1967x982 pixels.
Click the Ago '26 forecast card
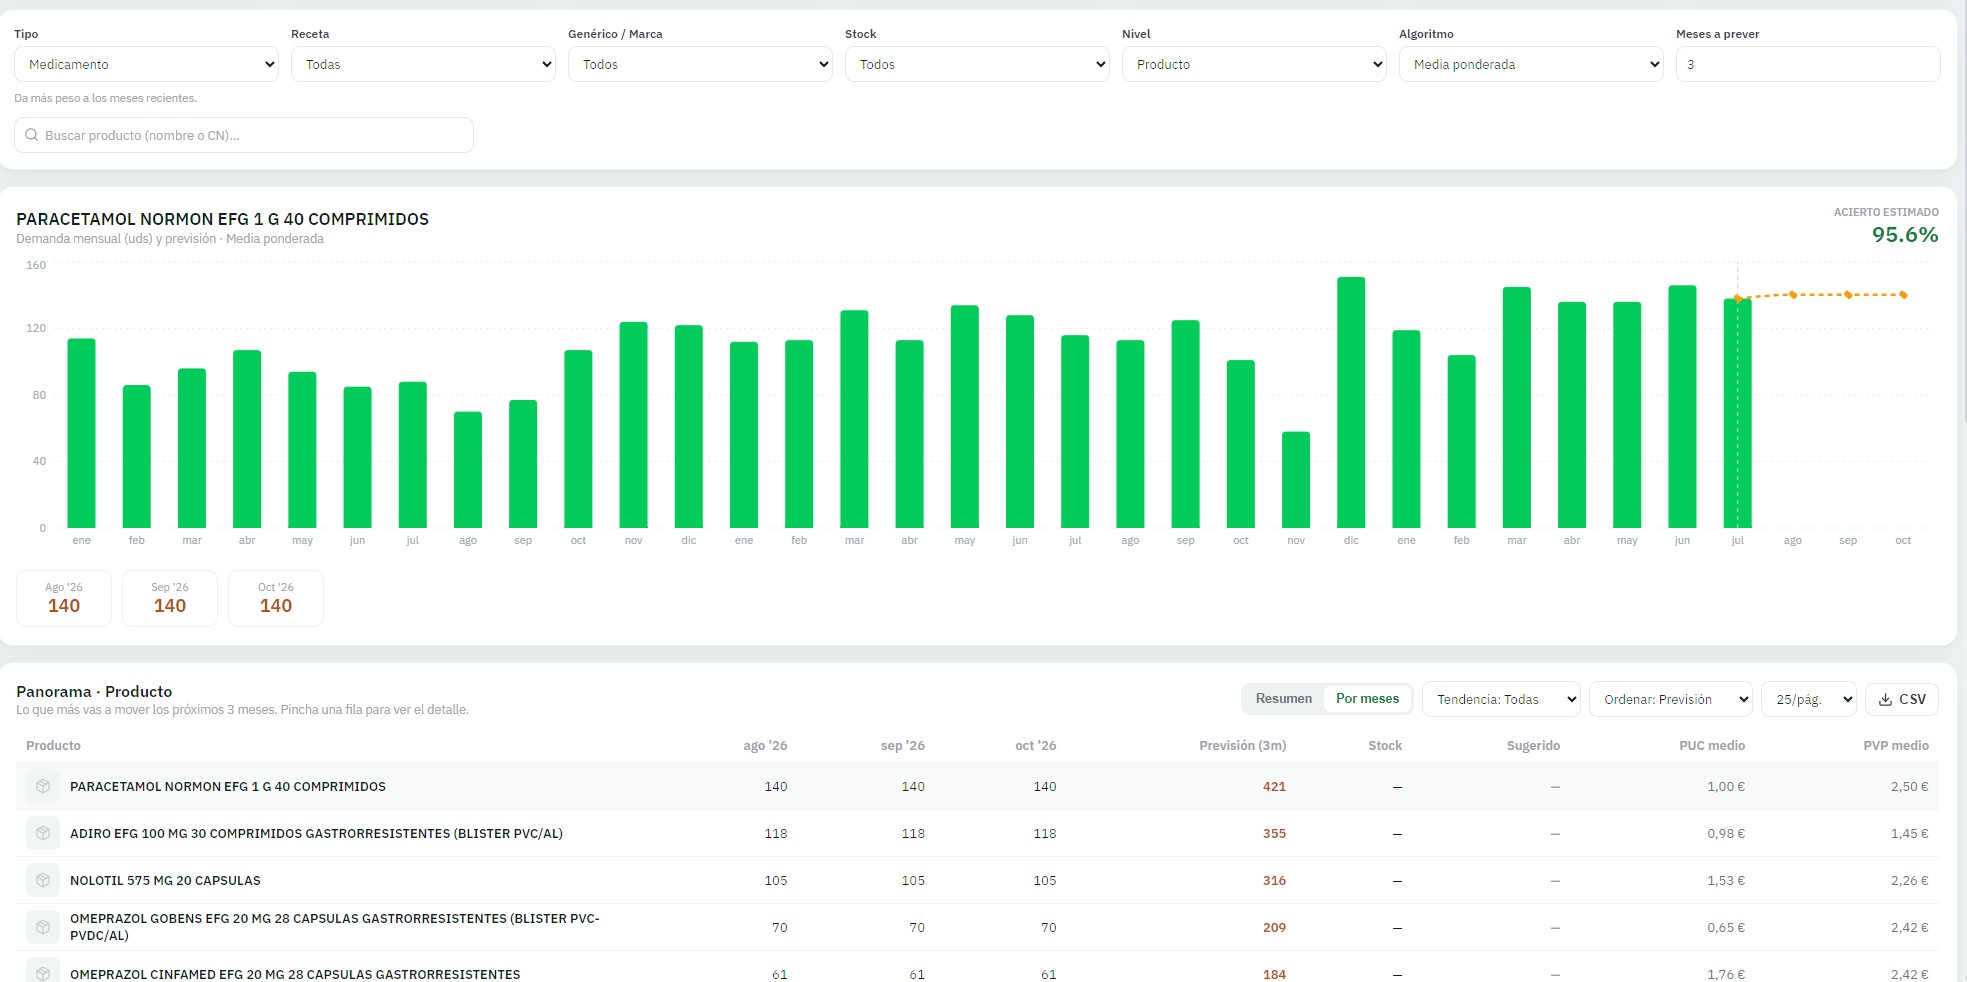[x=64, y=598]
